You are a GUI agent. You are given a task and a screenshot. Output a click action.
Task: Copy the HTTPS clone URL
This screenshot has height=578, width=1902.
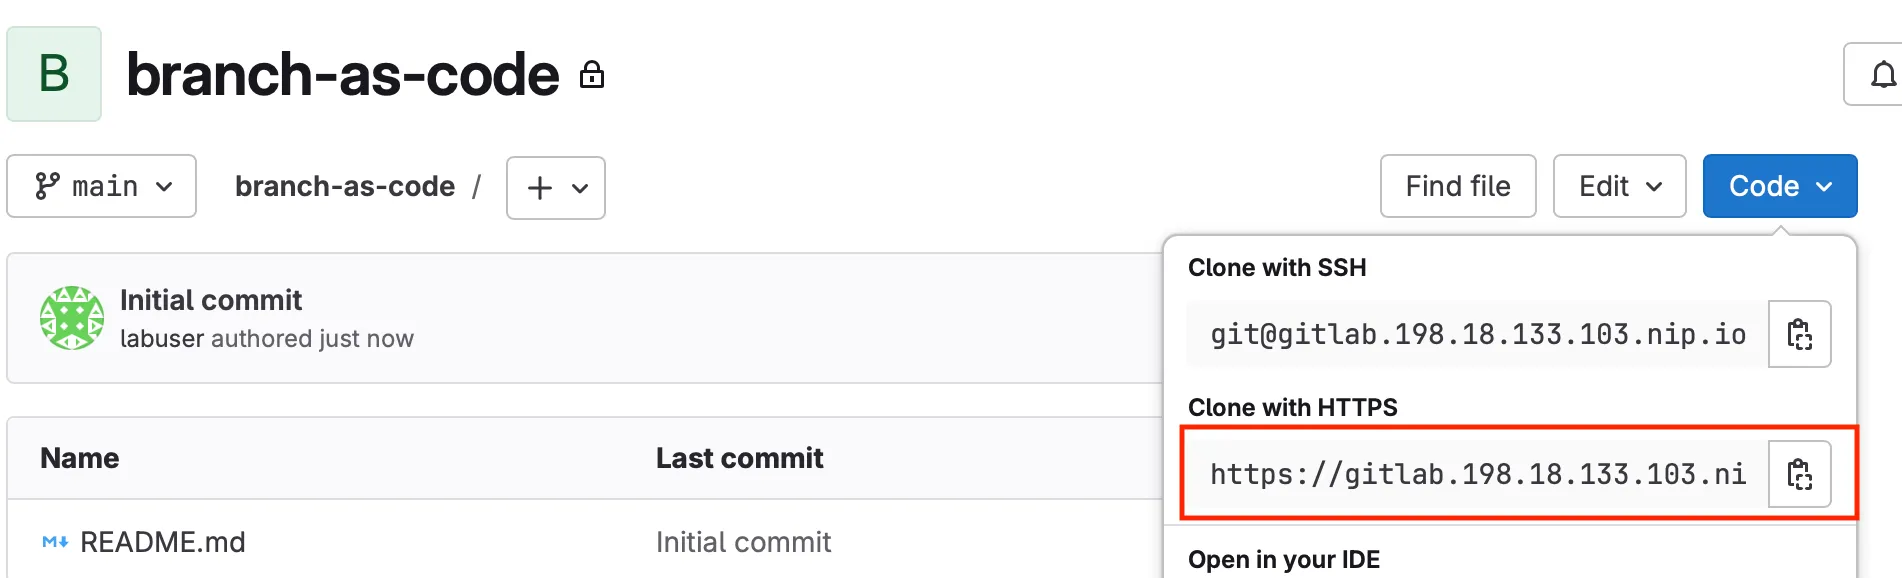coord(1799,474)
